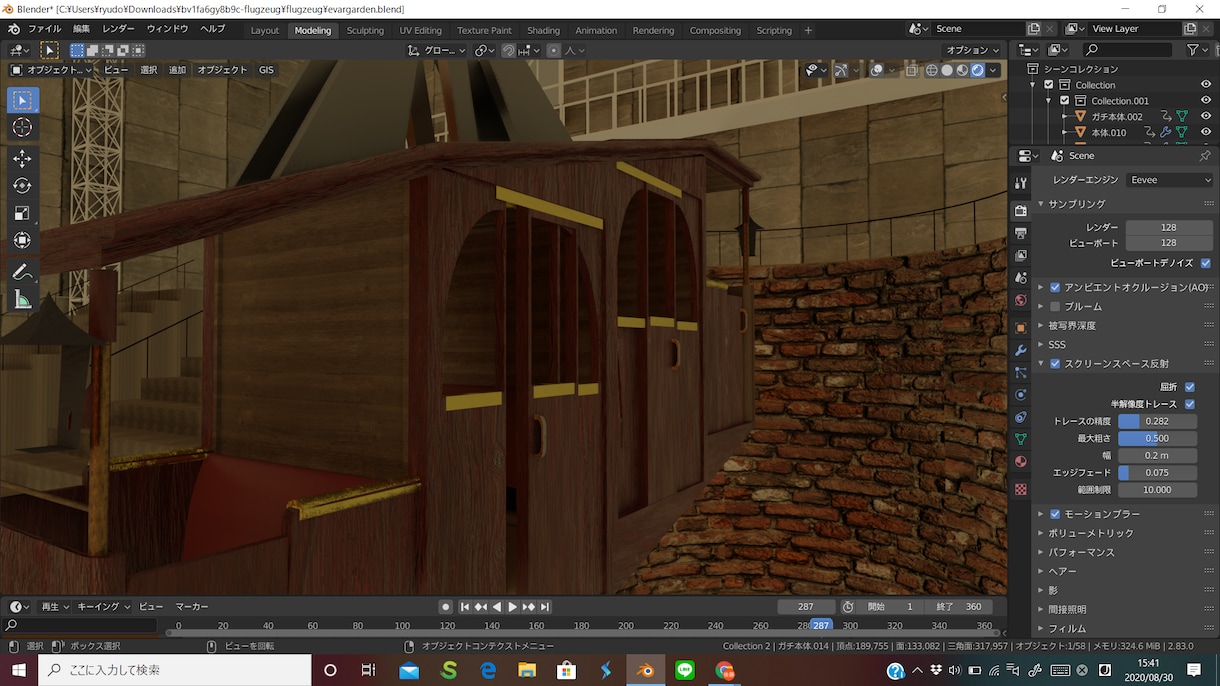Toggle the スクリーンスペース反射 checkbox

click(x=1055, y=364)
